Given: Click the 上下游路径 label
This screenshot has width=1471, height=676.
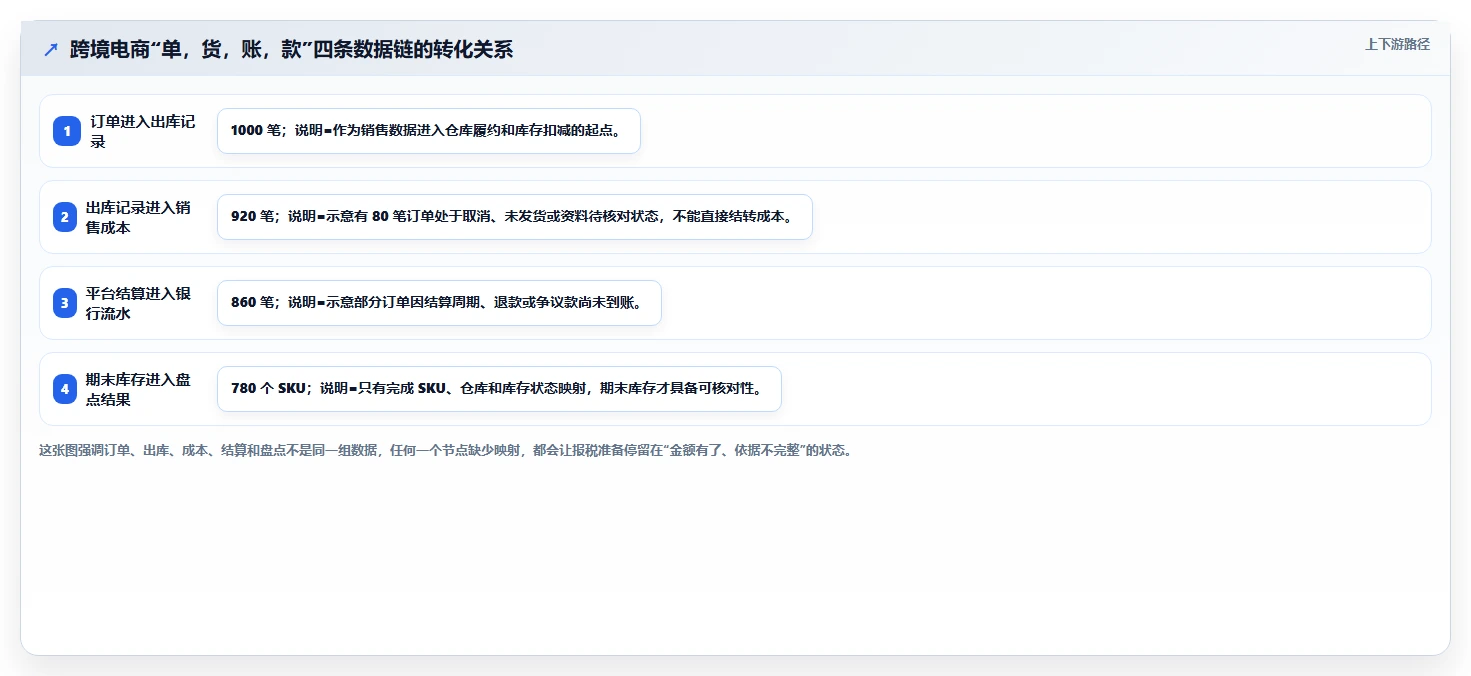Looking at the screenshot, I should [1397, 44].
